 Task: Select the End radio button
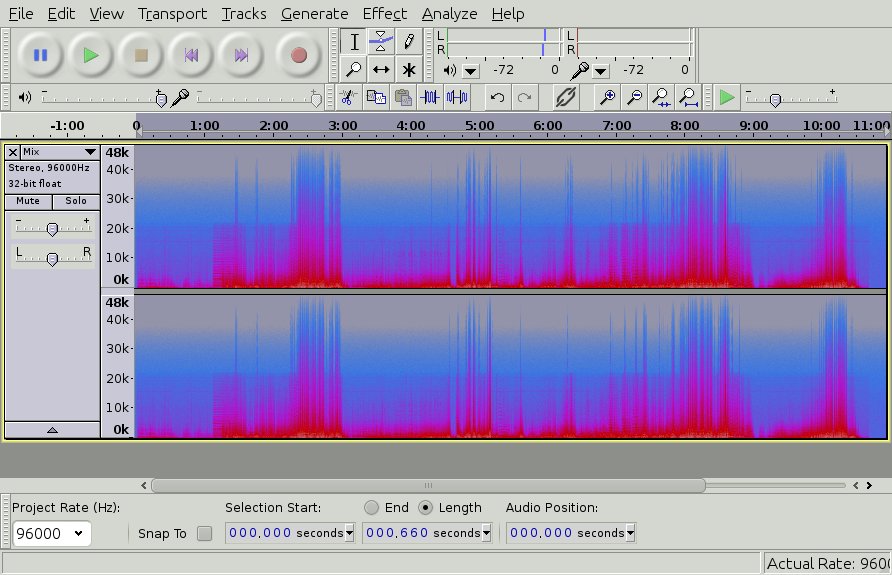[x=371, y=507]
